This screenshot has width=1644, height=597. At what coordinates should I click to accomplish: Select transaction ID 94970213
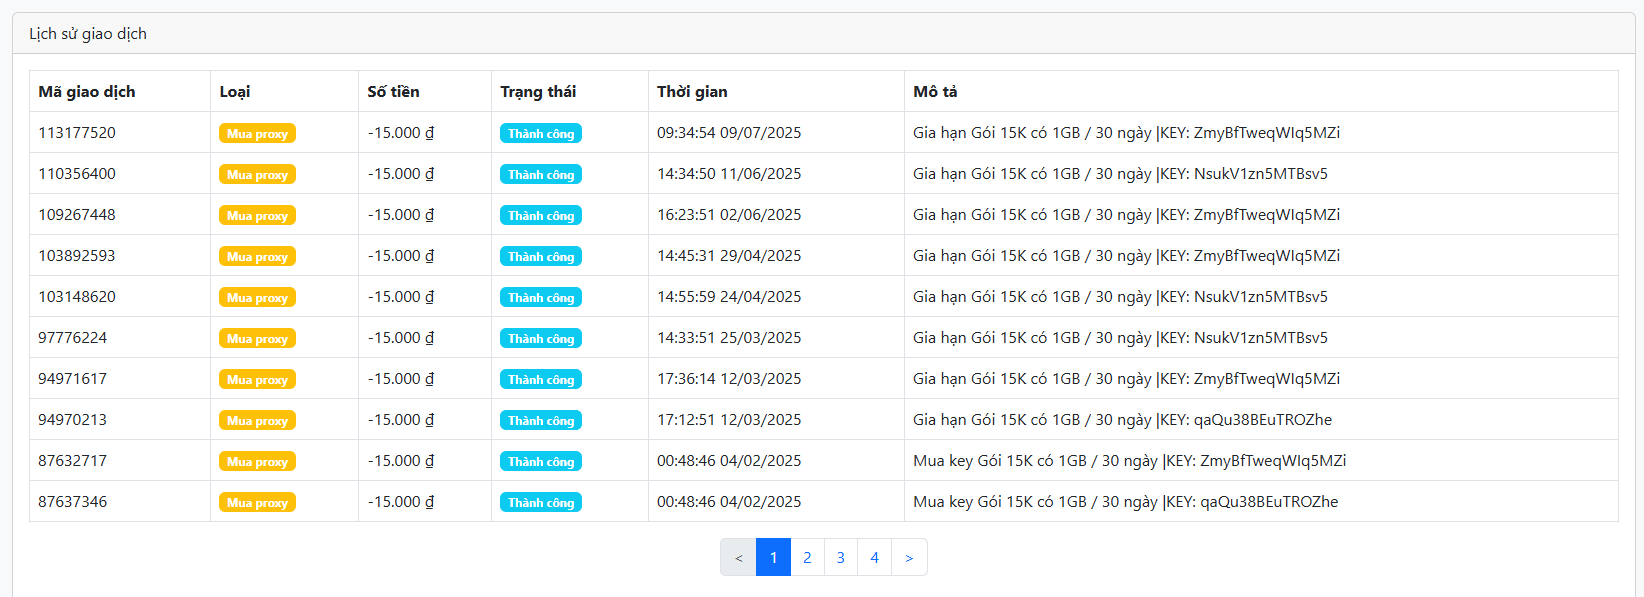(x=73, y=419)
